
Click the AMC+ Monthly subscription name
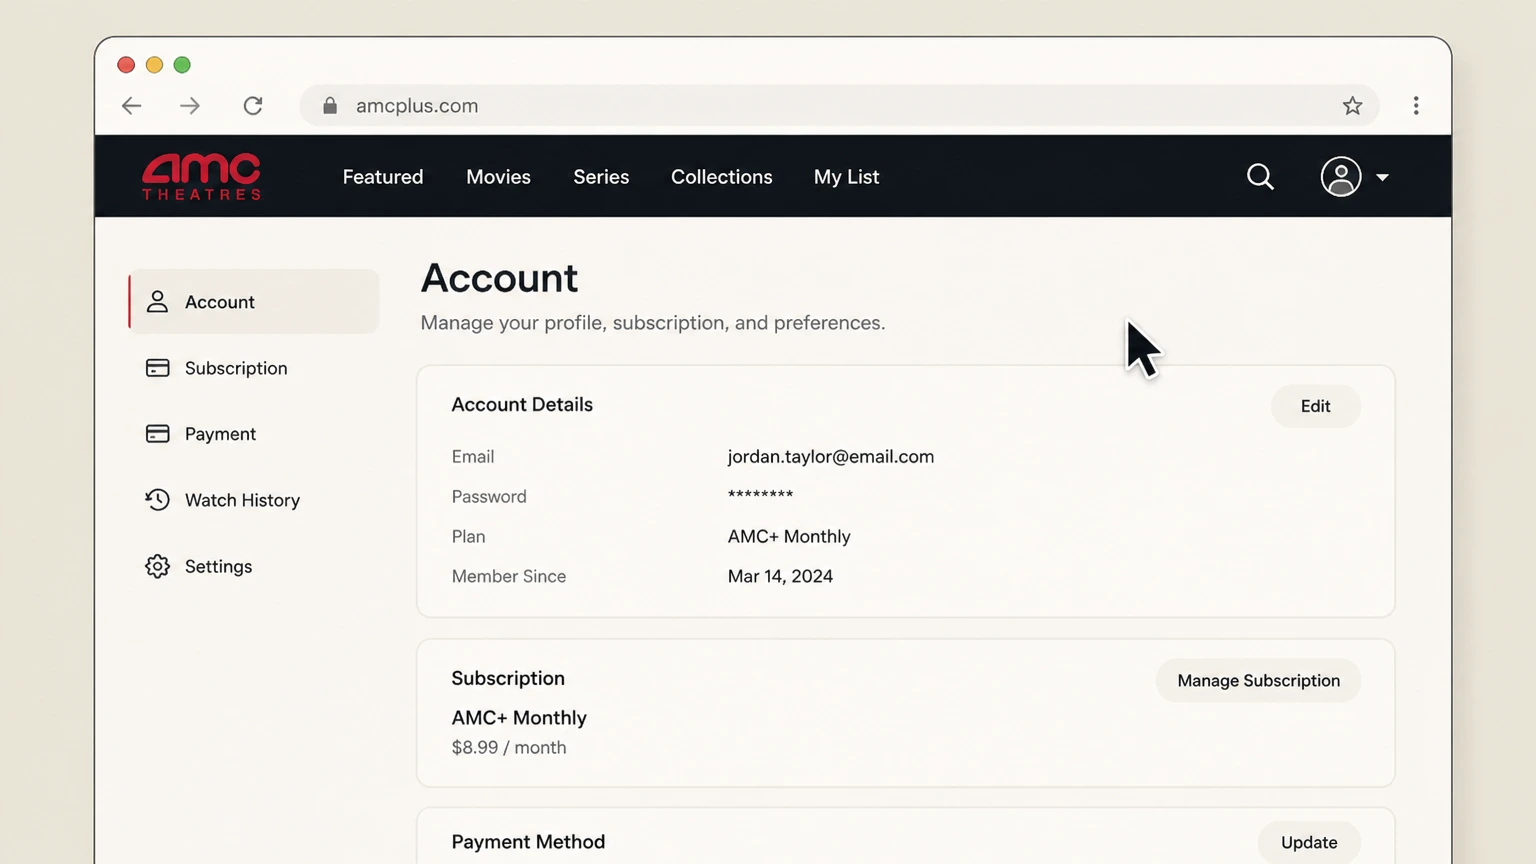pos(519,718)
